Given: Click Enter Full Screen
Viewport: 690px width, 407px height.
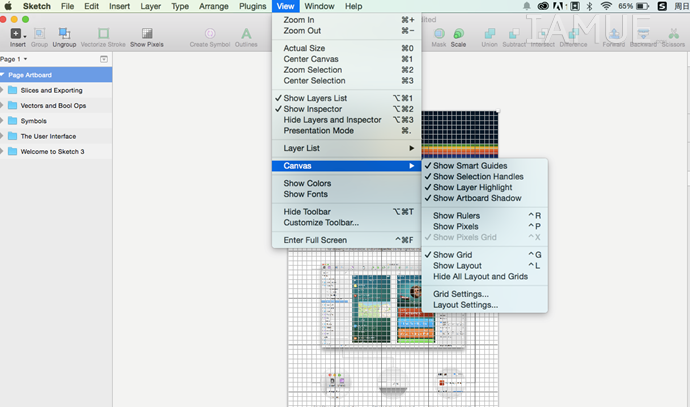Looking at the screenshot, I should point(346,240).
